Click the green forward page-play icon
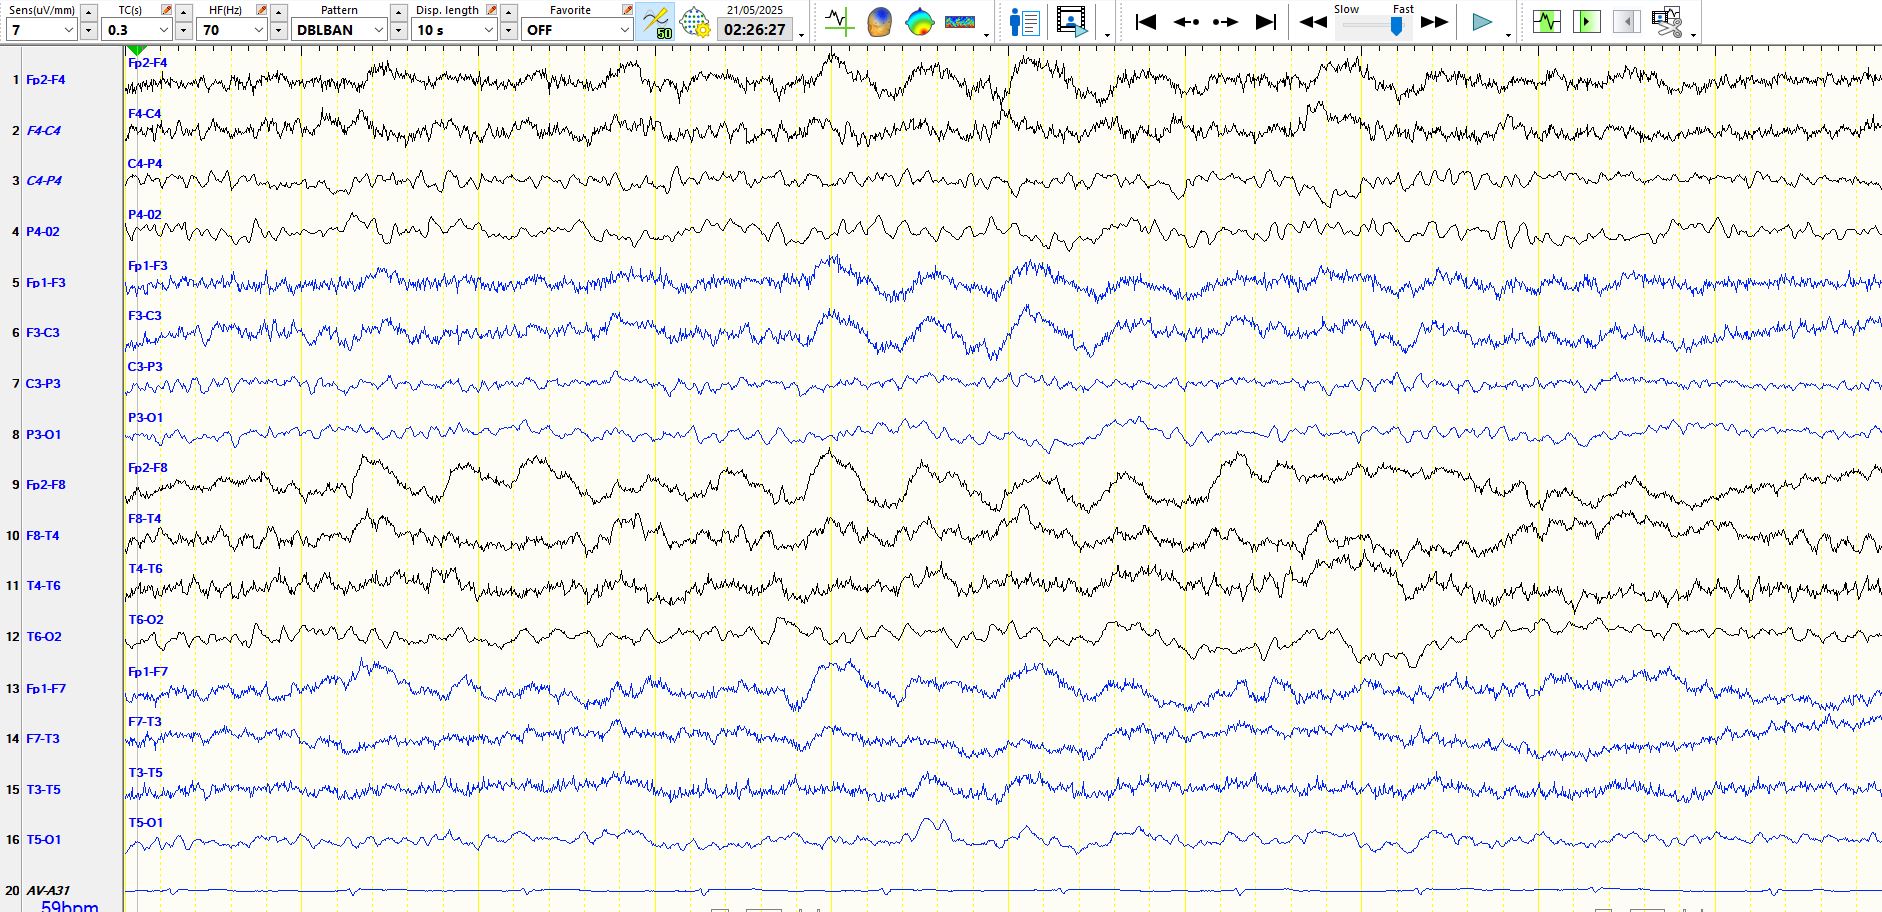The image size is (1882, 912). 1586,21
